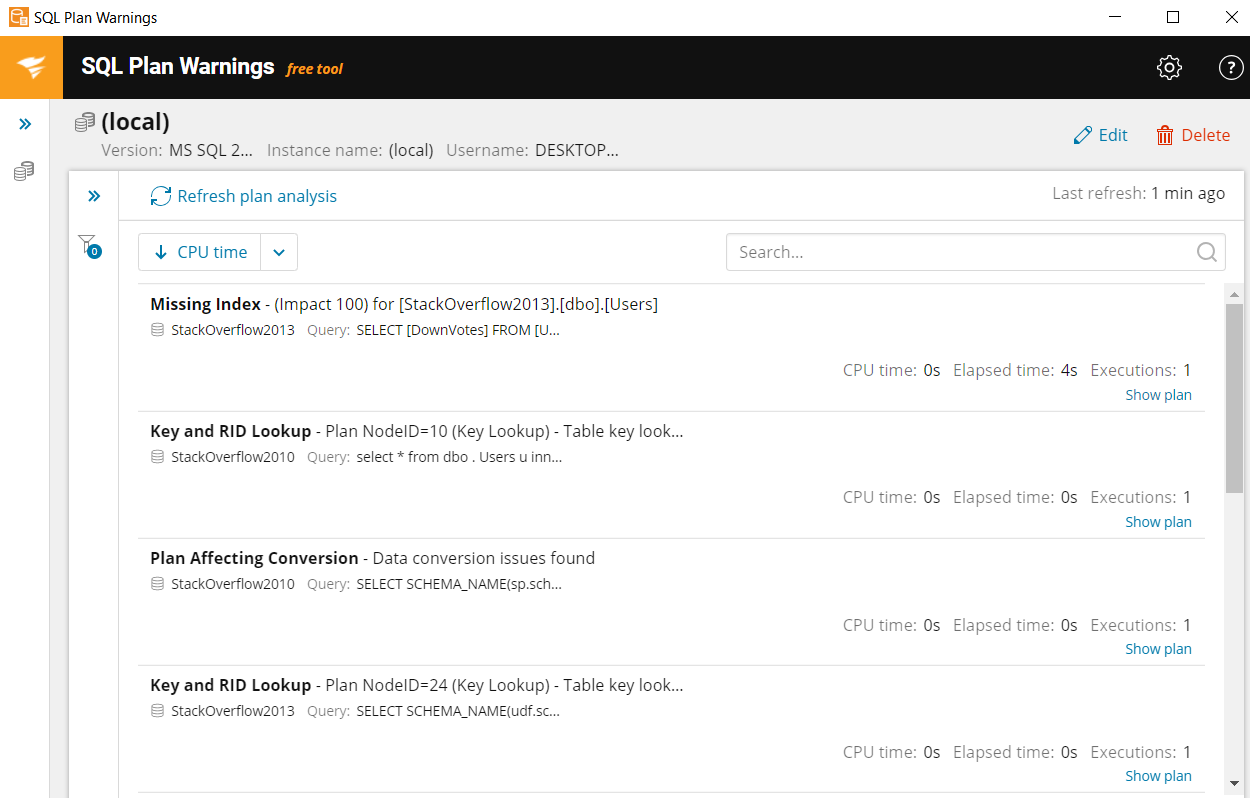Click the search magnifier icon
The width and height of the screenshot is (1250, 798).
[1207, 252]
